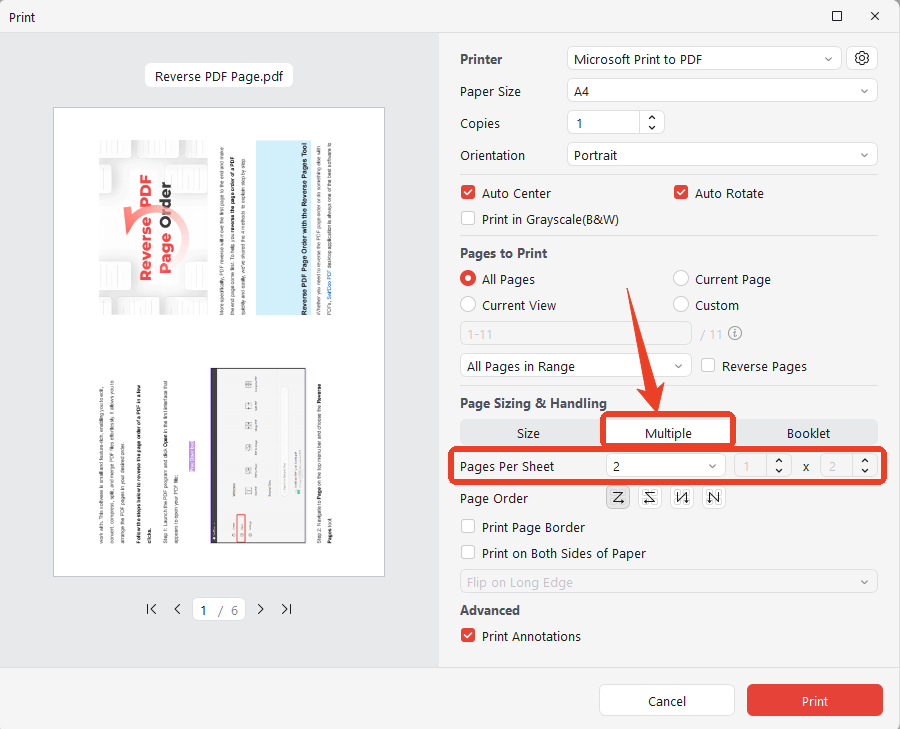
Task: Switch to Size tab
Action: [528, 433]
